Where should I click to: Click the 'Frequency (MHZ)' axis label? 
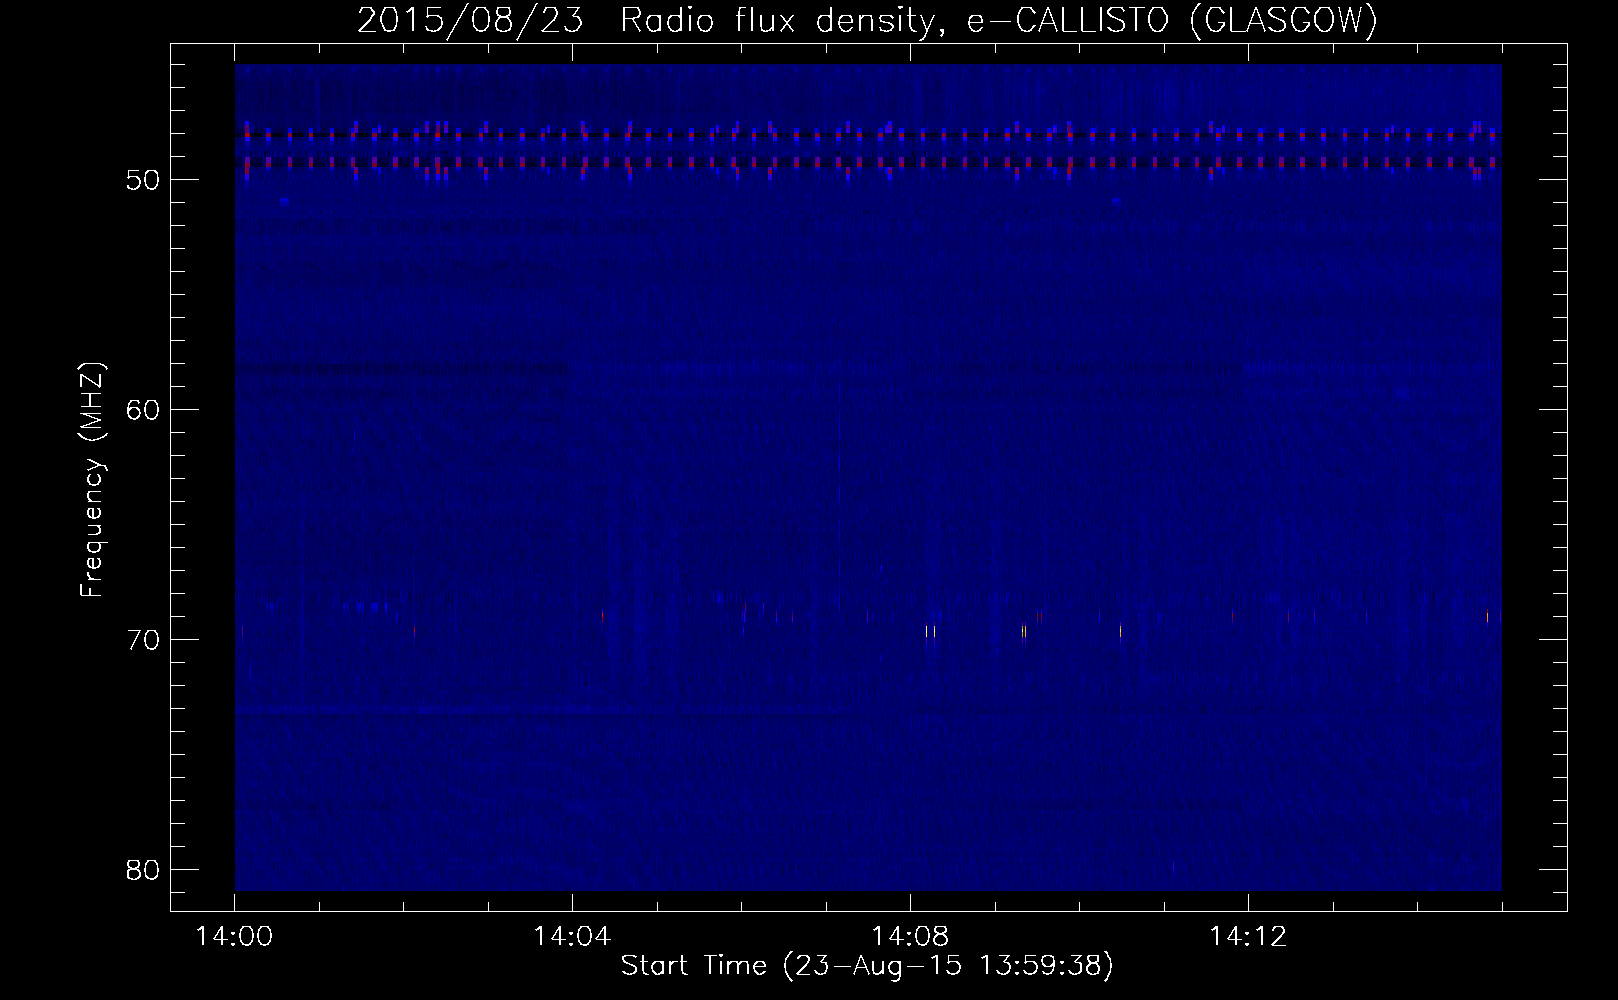coord(92,480)
